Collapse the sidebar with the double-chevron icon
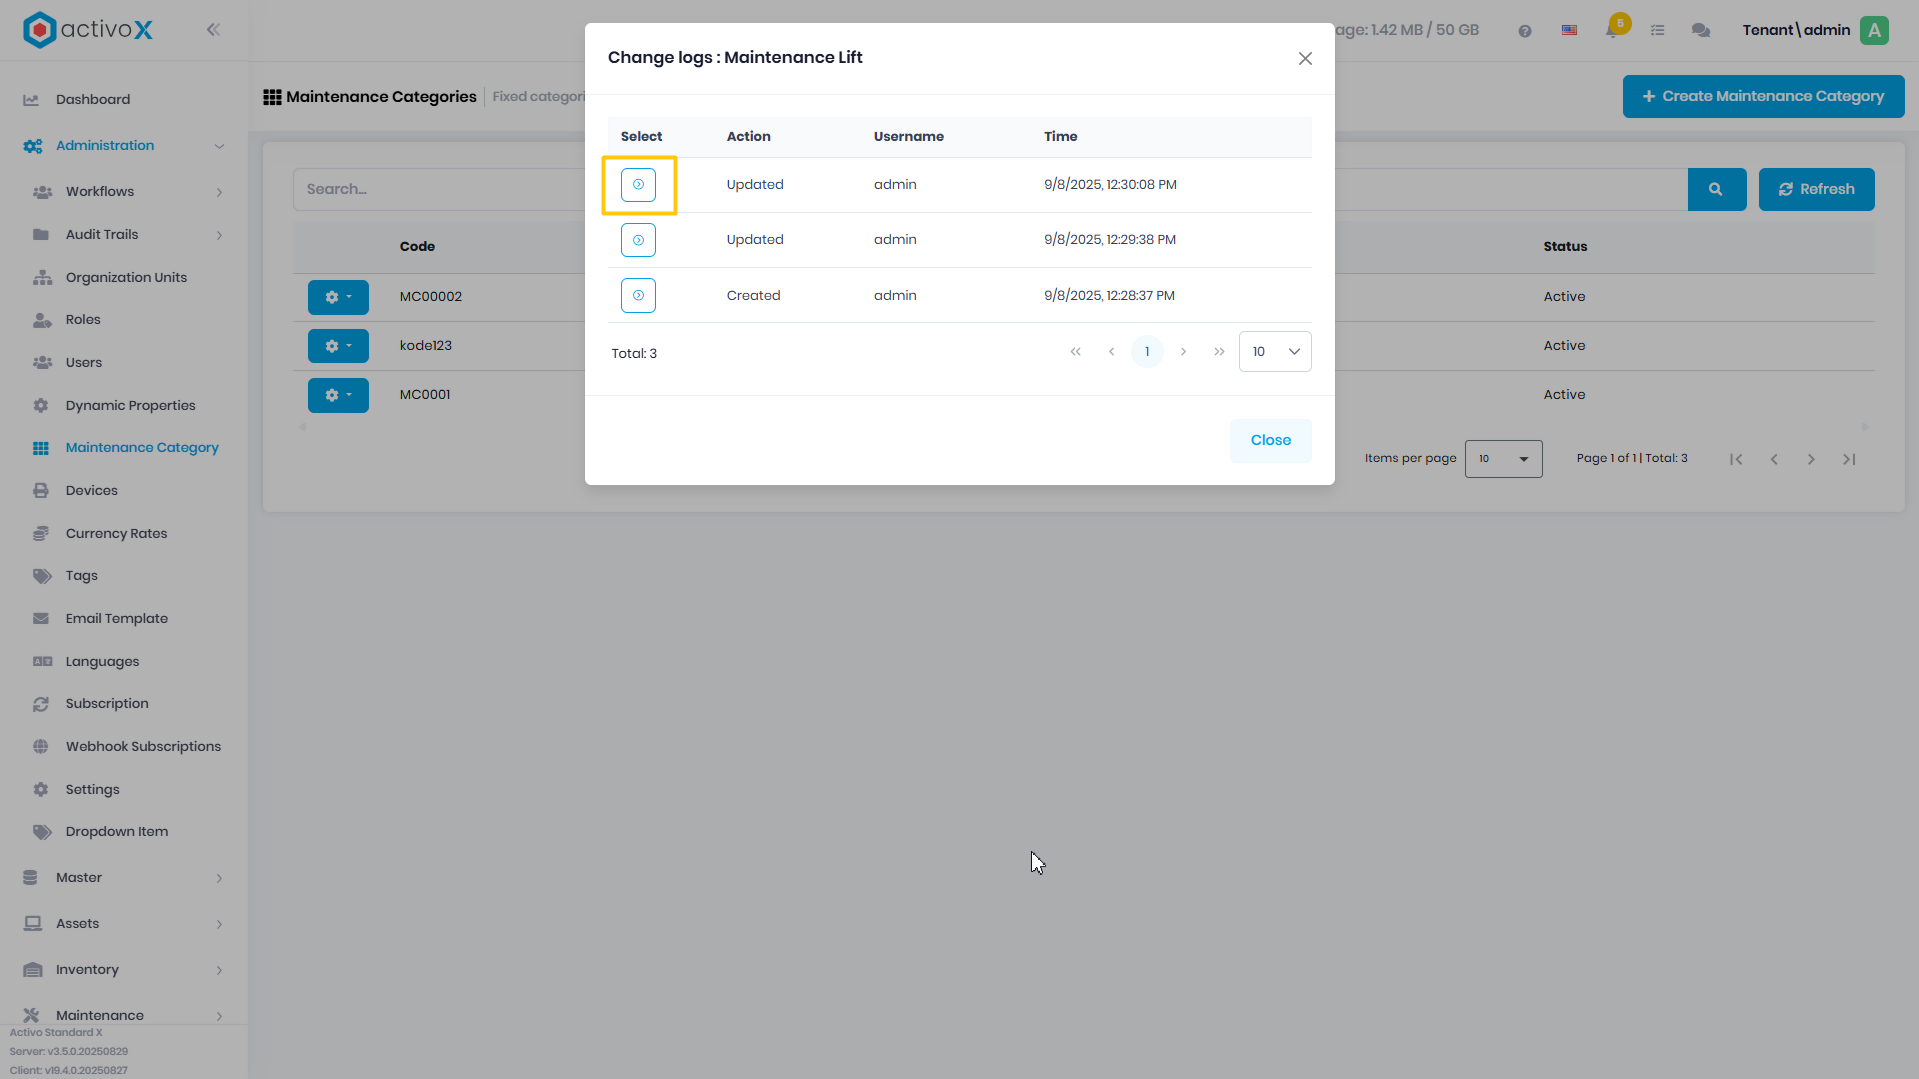This screenshot has height=1079, width=1919. pyautogui.click(x=213, y=30)
